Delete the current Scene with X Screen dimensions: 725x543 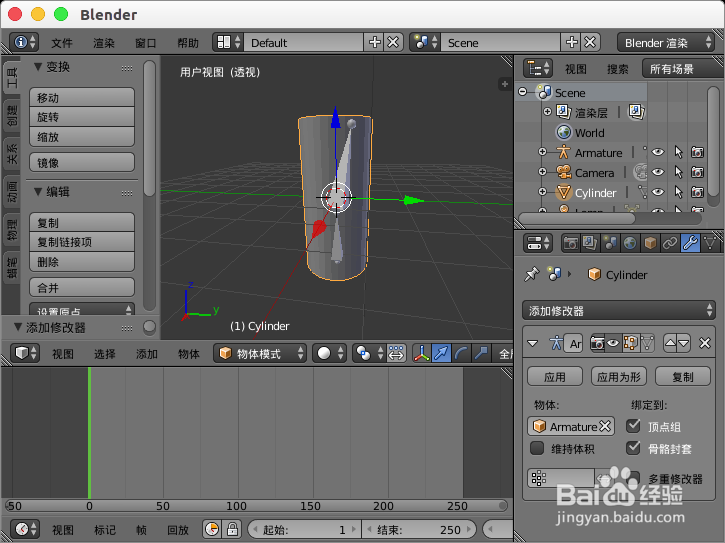(x=590, y=43)
